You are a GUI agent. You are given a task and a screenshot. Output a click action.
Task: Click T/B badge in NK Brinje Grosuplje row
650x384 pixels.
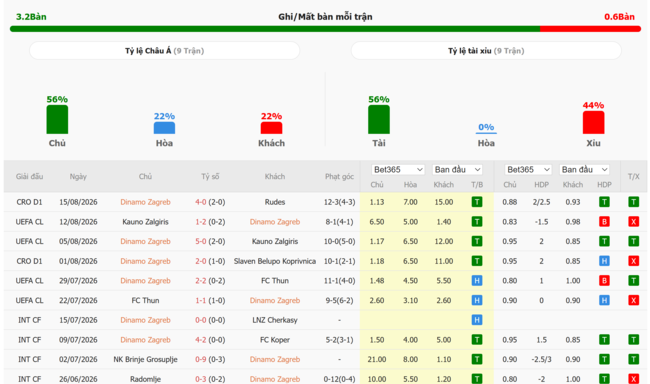tap(477, 359)
